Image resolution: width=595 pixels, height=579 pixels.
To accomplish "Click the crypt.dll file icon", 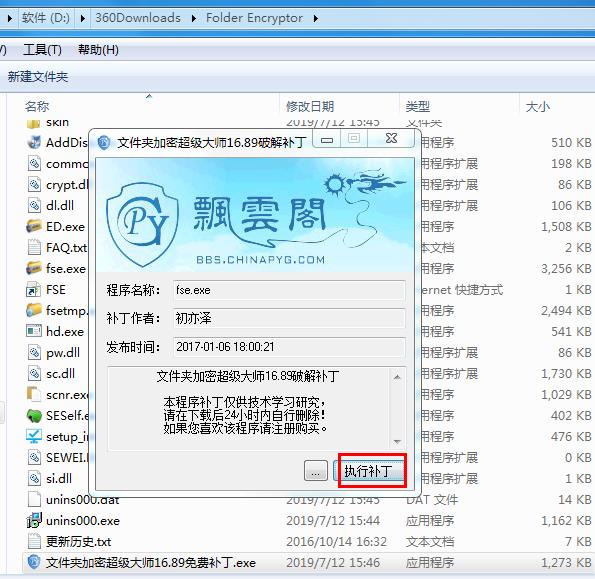I will point(34,185).
